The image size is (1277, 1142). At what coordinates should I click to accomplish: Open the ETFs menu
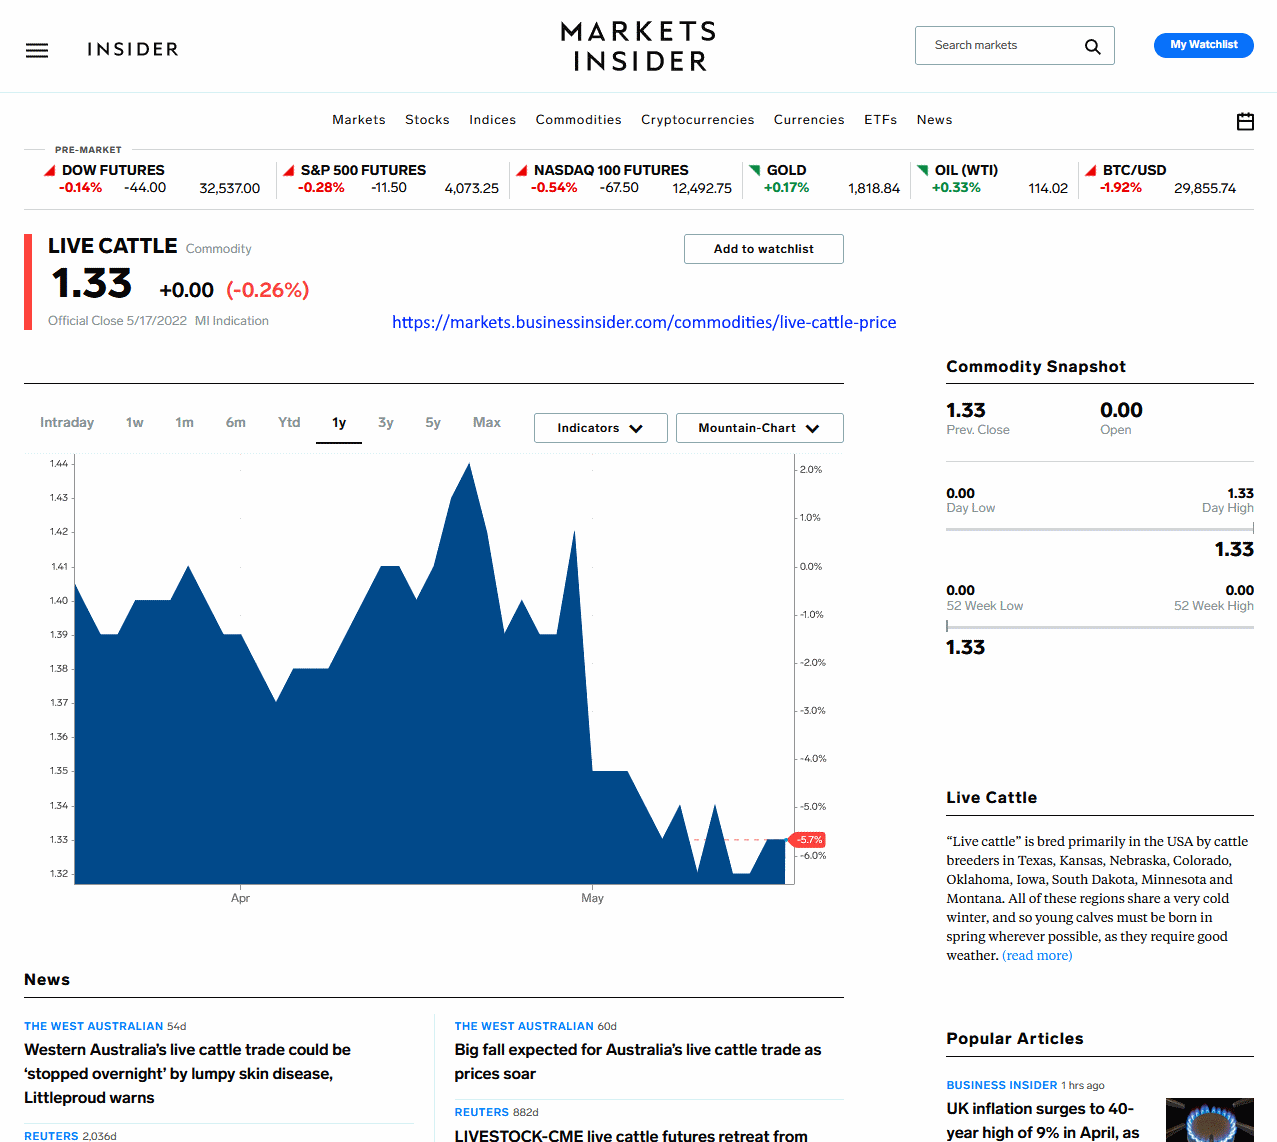(x=881, y=120)
